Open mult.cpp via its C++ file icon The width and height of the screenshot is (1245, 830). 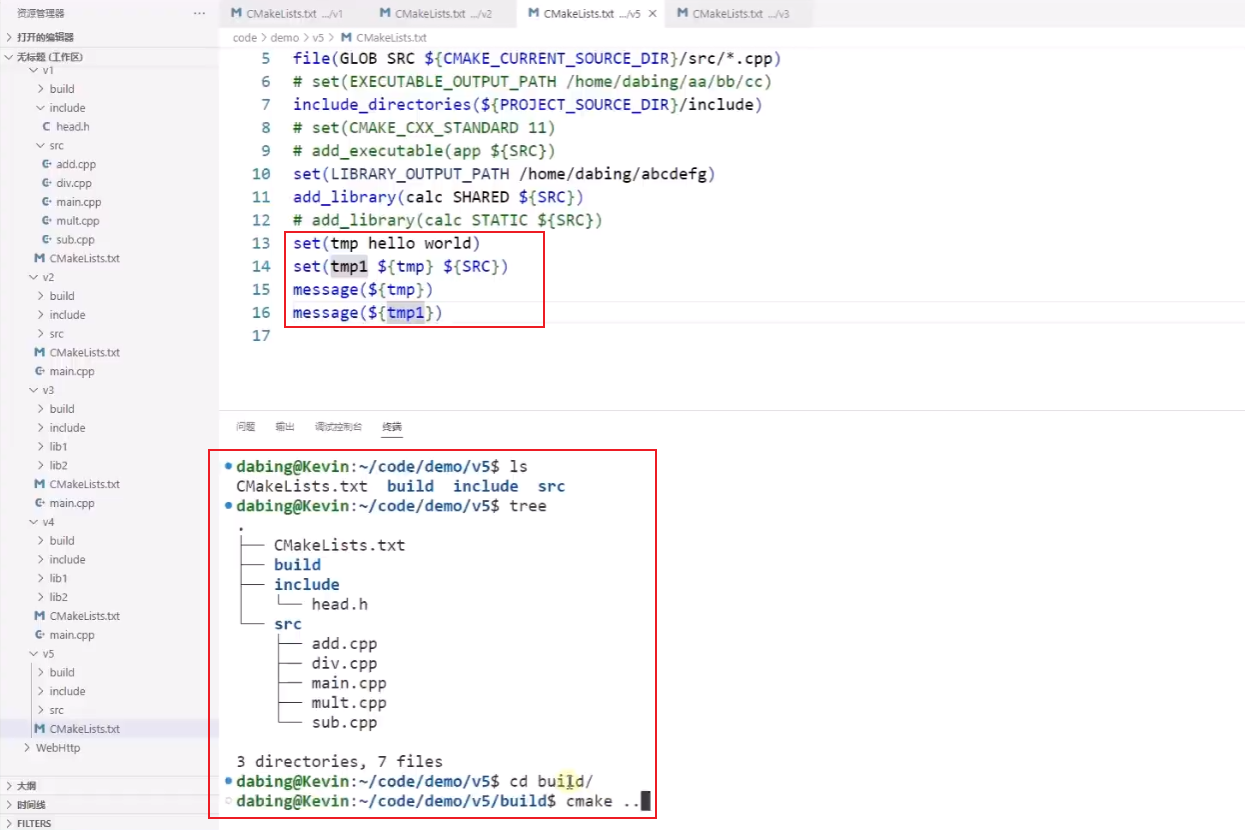click(x=47, y=220)
